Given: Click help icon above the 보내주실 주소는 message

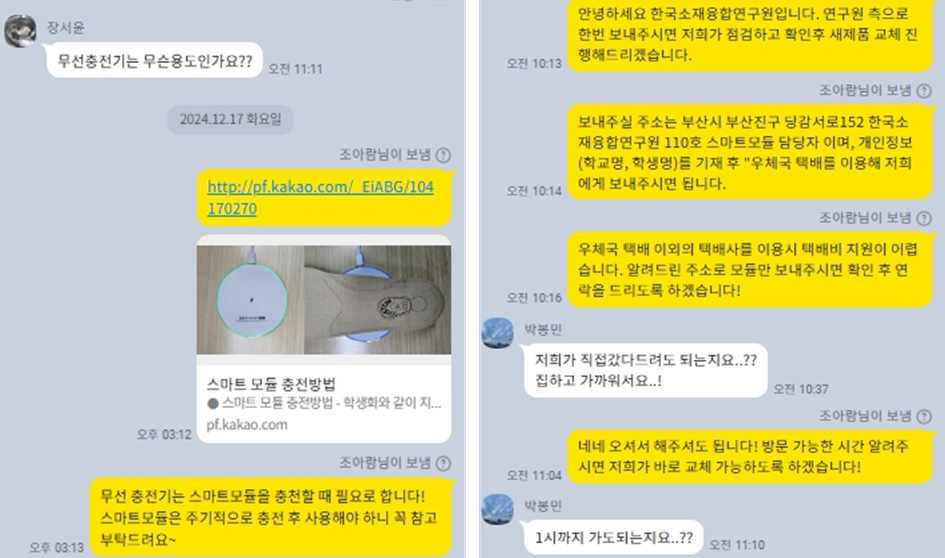Looking at the screenshot, I should [x=924, y=91].
